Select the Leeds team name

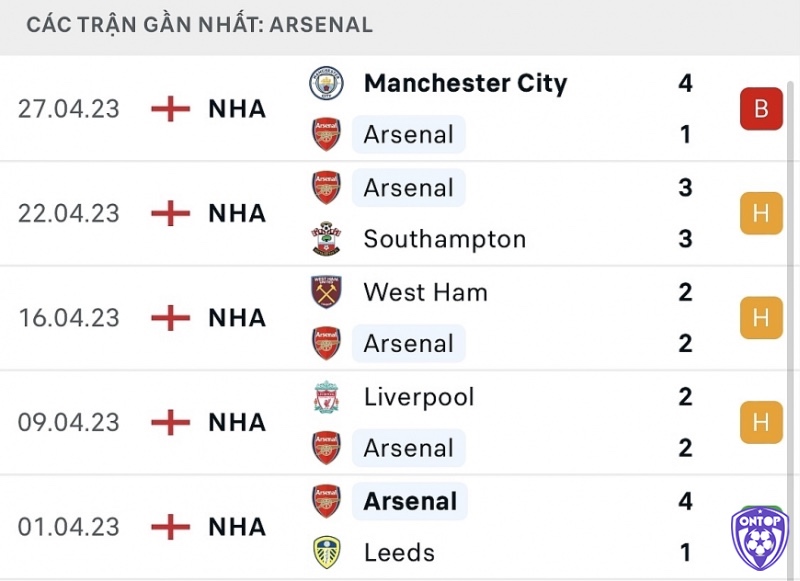(x=399, y=552)
